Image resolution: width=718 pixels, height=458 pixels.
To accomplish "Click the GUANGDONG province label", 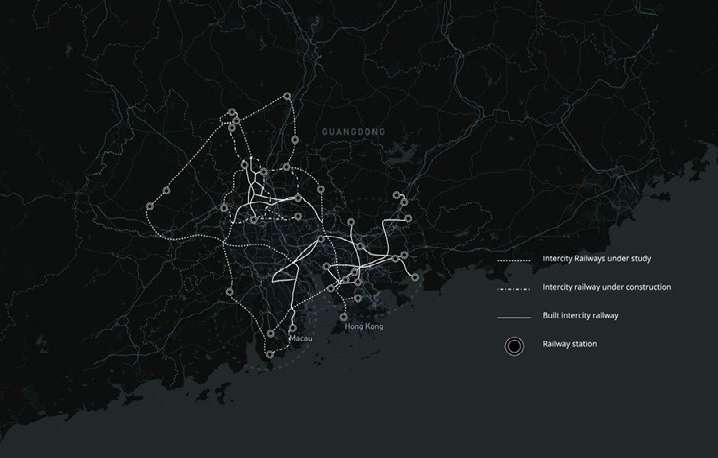I will click(x=353, y=132).
